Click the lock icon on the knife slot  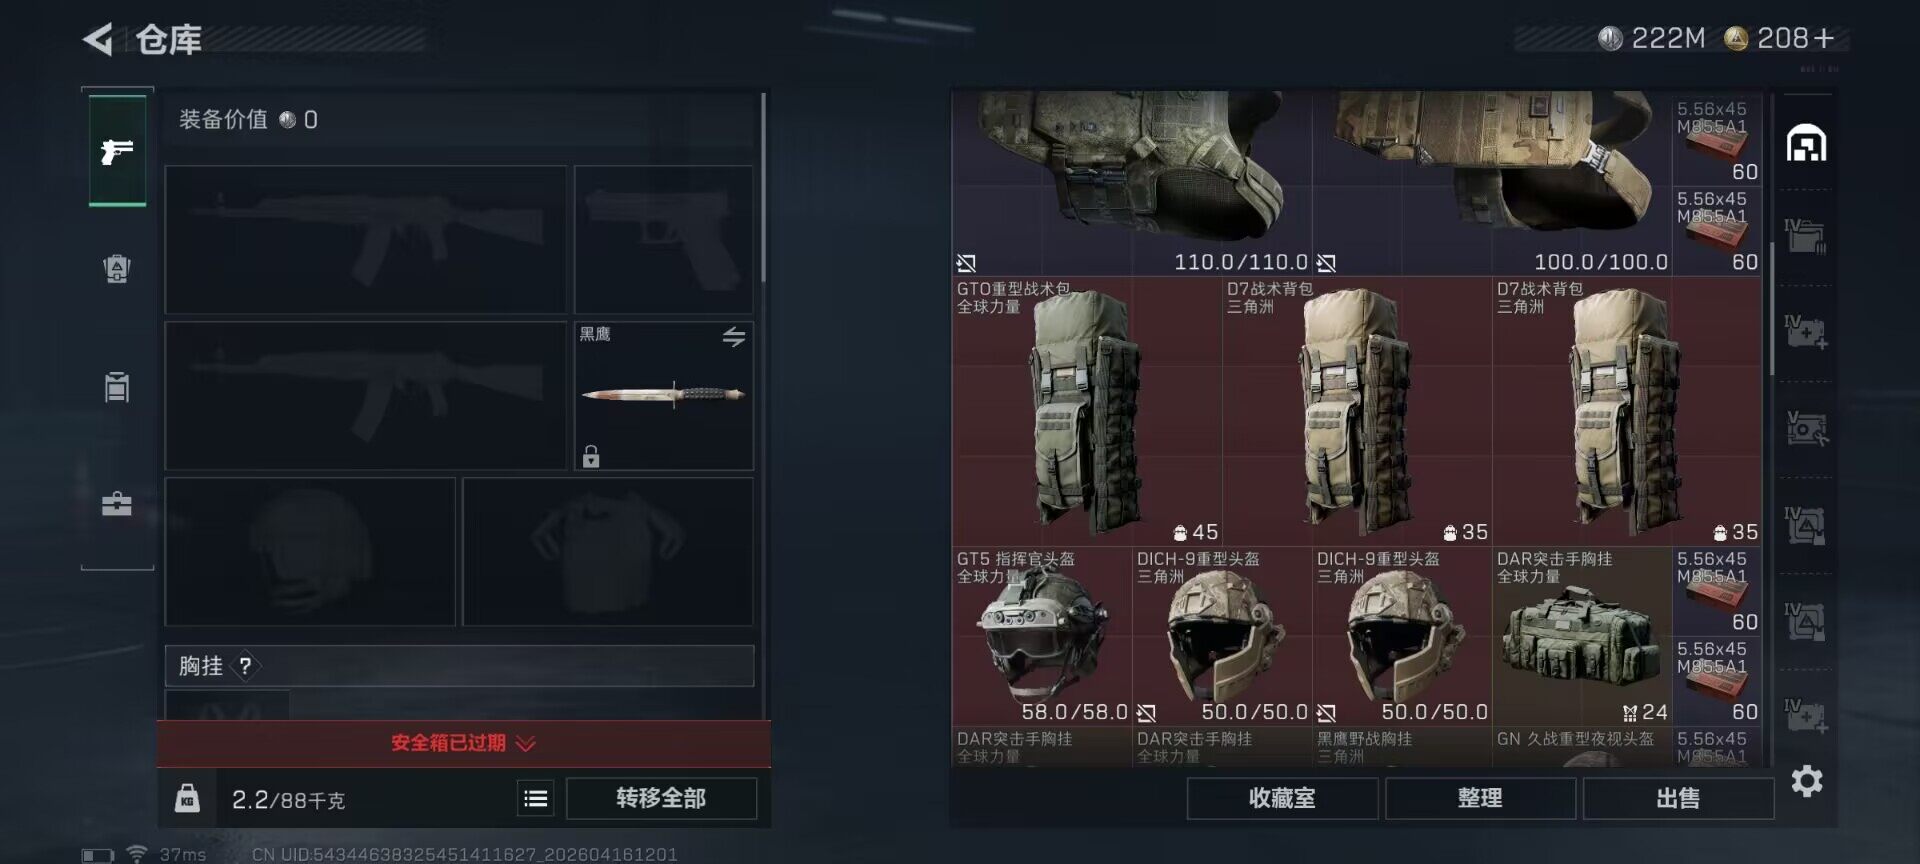click(x=591, y=456)
